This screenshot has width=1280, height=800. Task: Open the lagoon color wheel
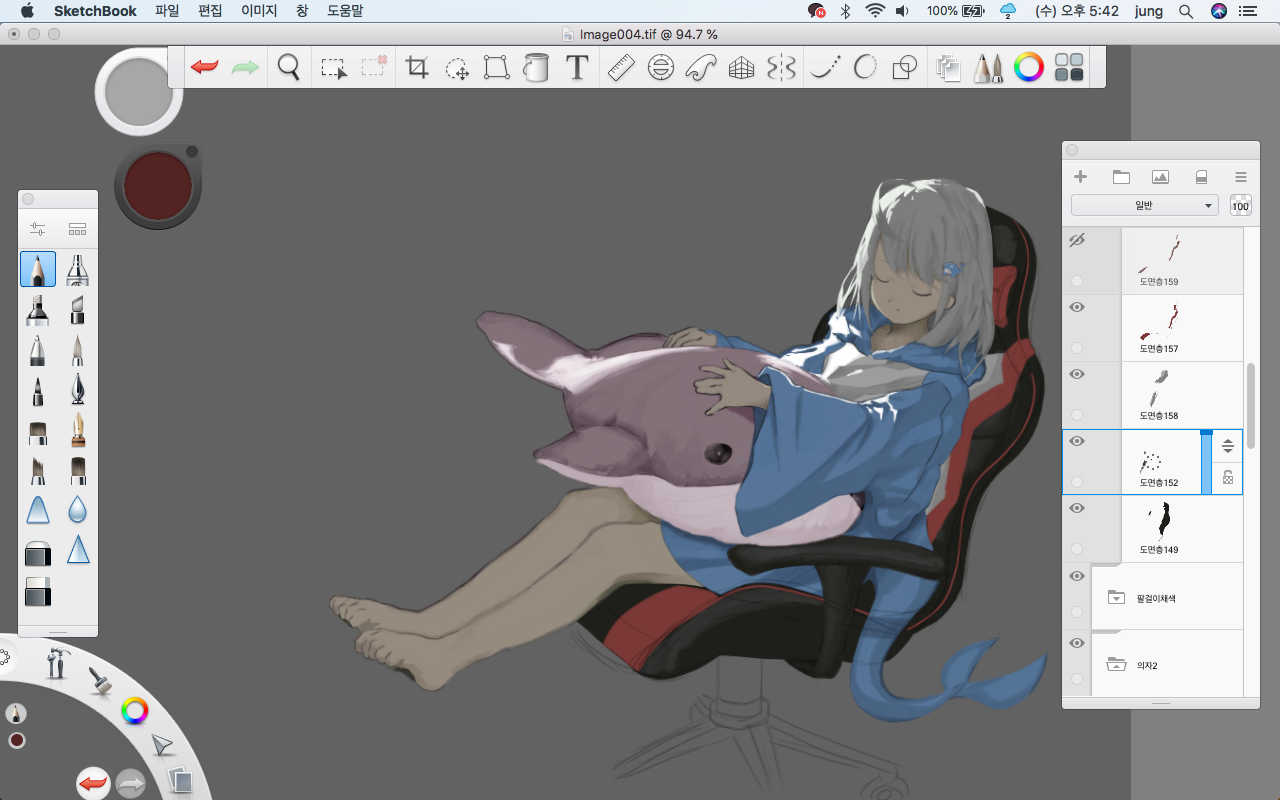coord(134,711)
